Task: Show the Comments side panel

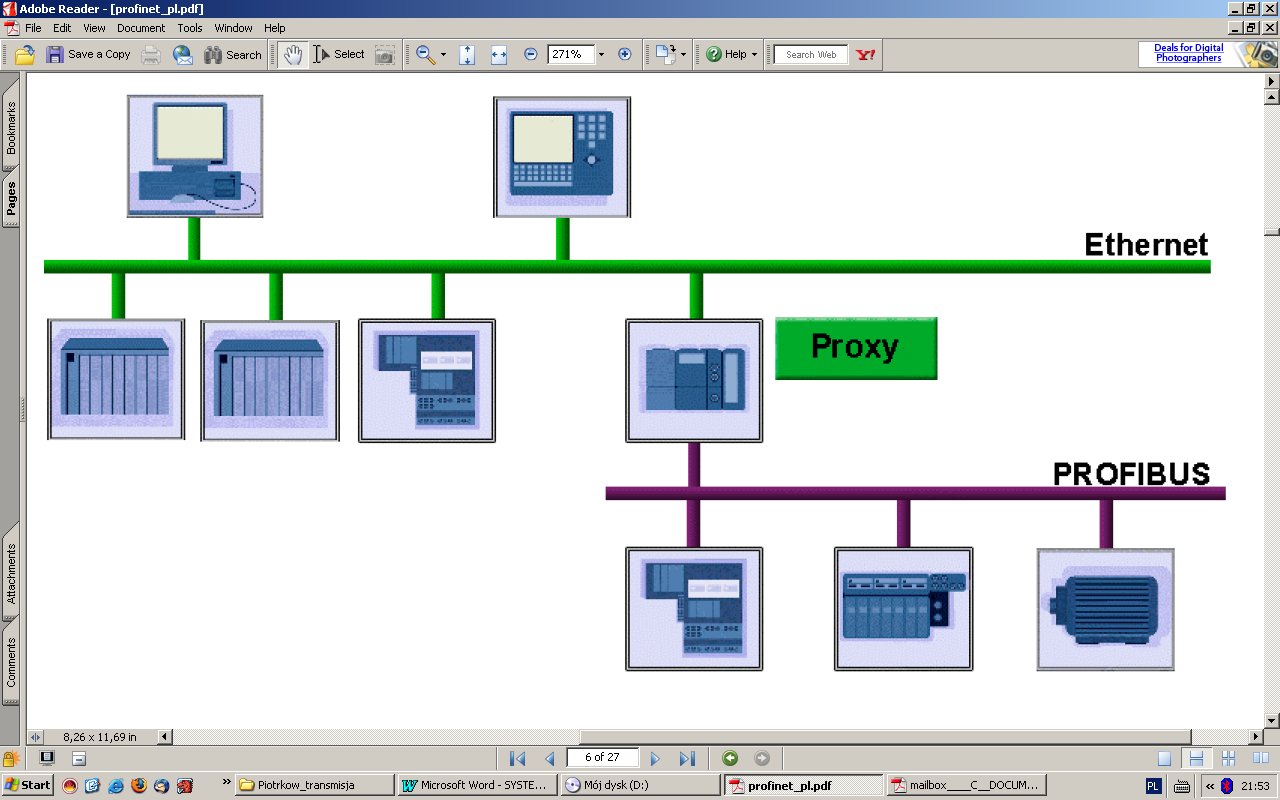Action: point(11,662)
